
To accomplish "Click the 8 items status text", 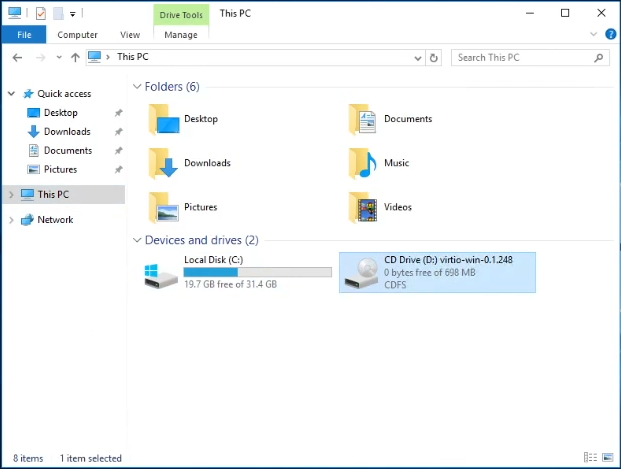I will (x=28, y=458).
